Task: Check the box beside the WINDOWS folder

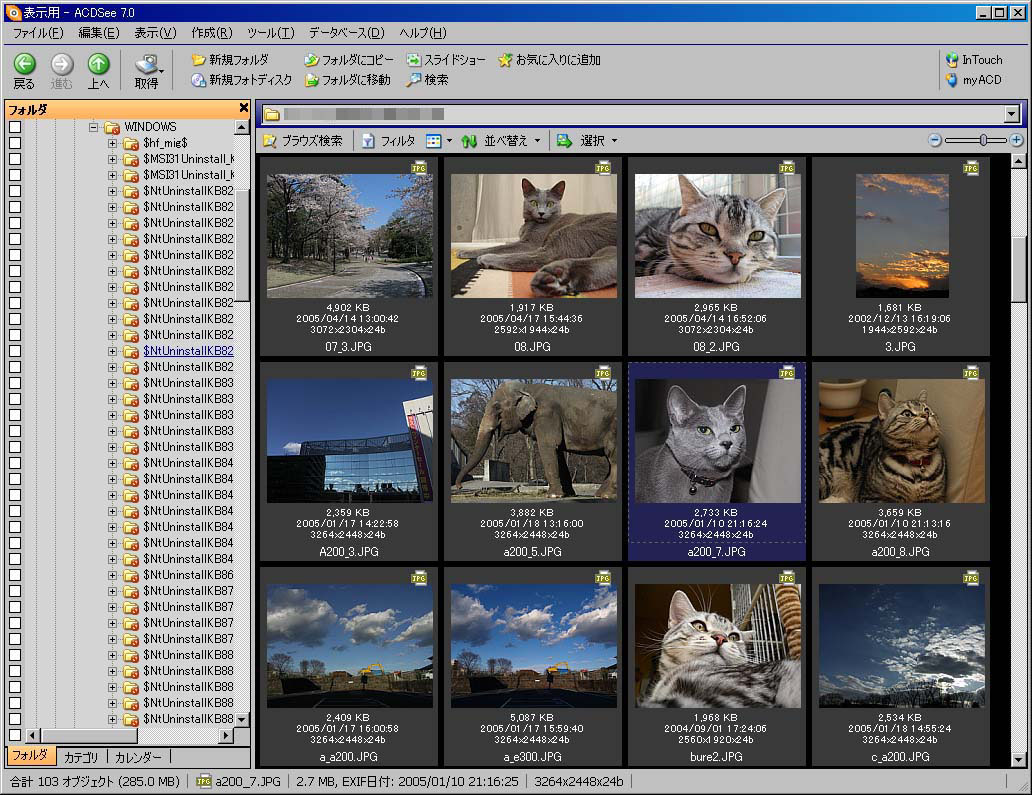Action: pyautogui.click(x=15, y=127)
